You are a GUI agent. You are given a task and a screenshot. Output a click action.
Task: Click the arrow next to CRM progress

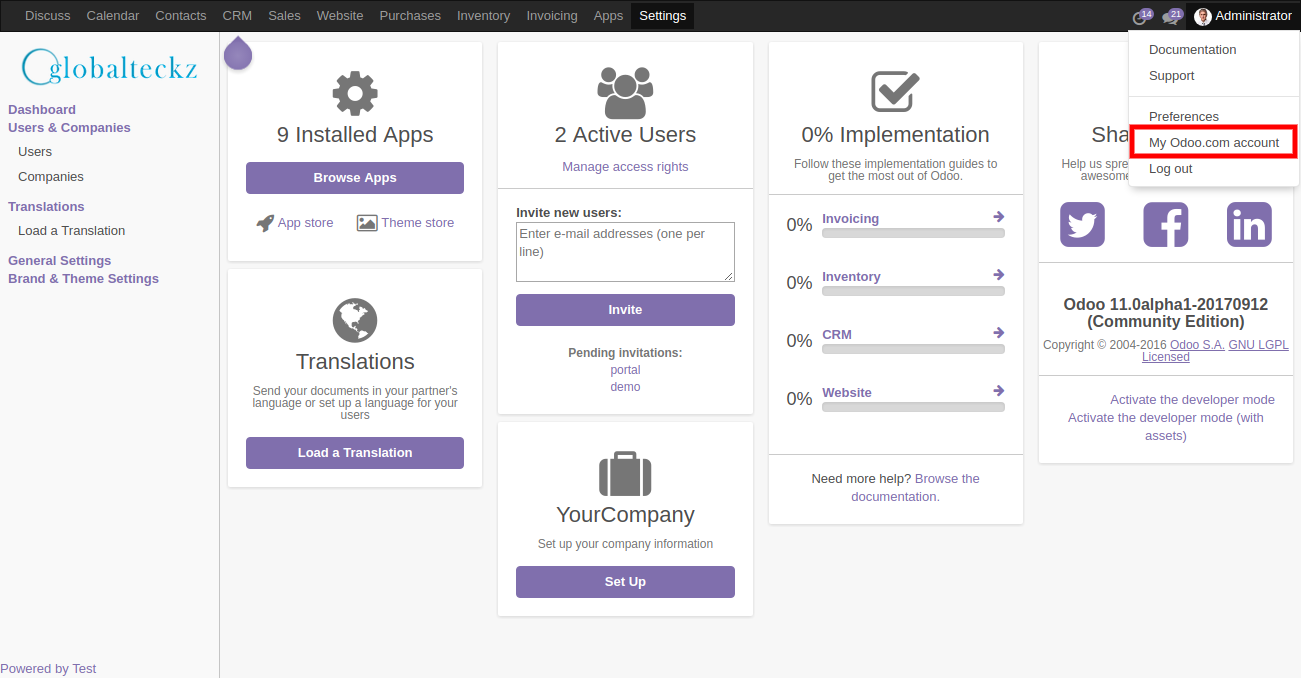click(998, 333)
